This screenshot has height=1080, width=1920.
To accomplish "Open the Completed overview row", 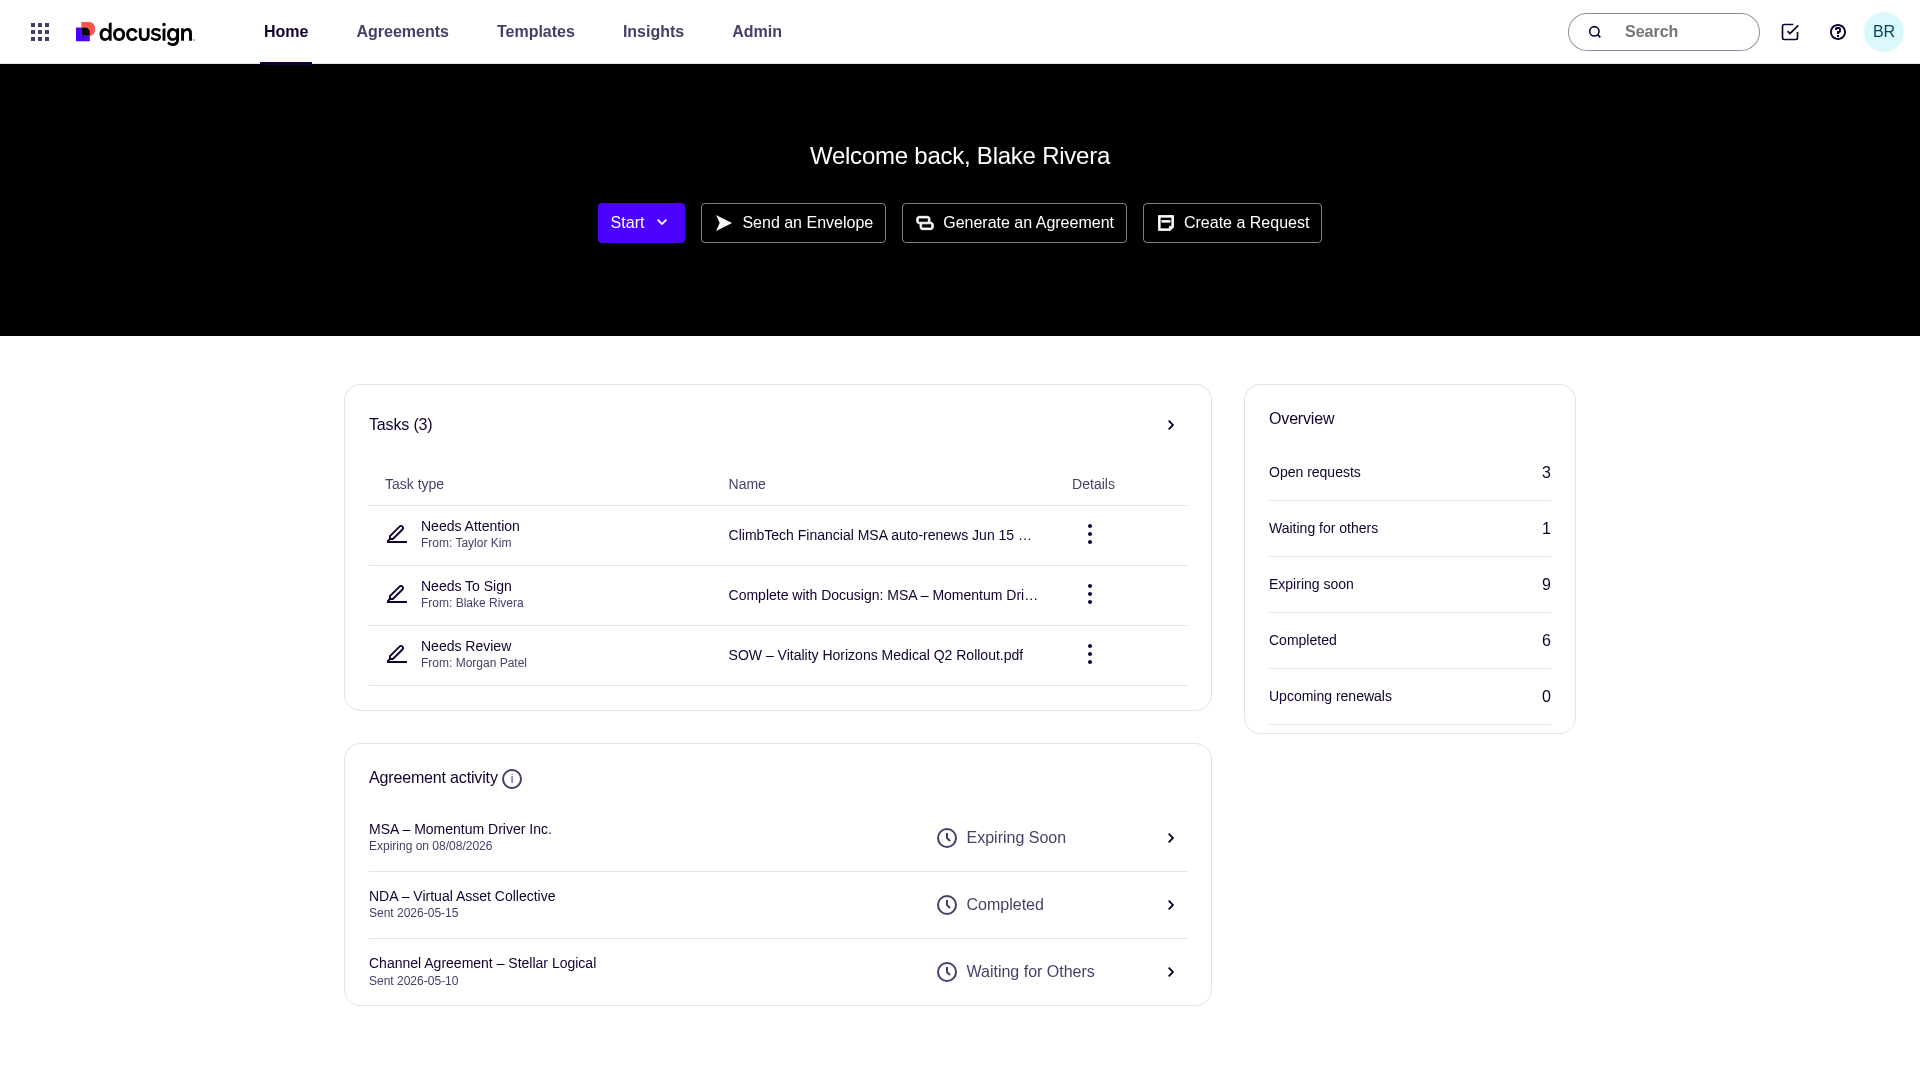I will [x=1410, y=641].
